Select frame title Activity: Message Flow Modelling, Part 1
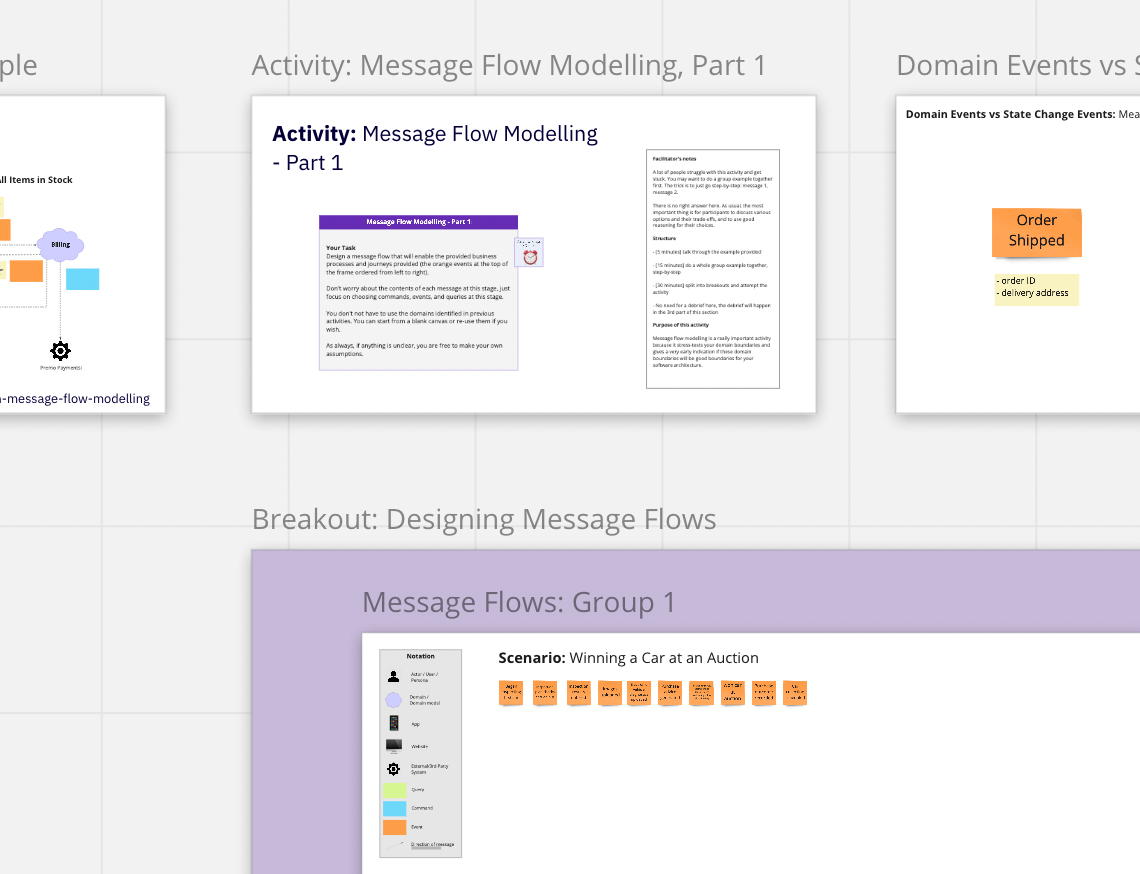 coord(509,65)
